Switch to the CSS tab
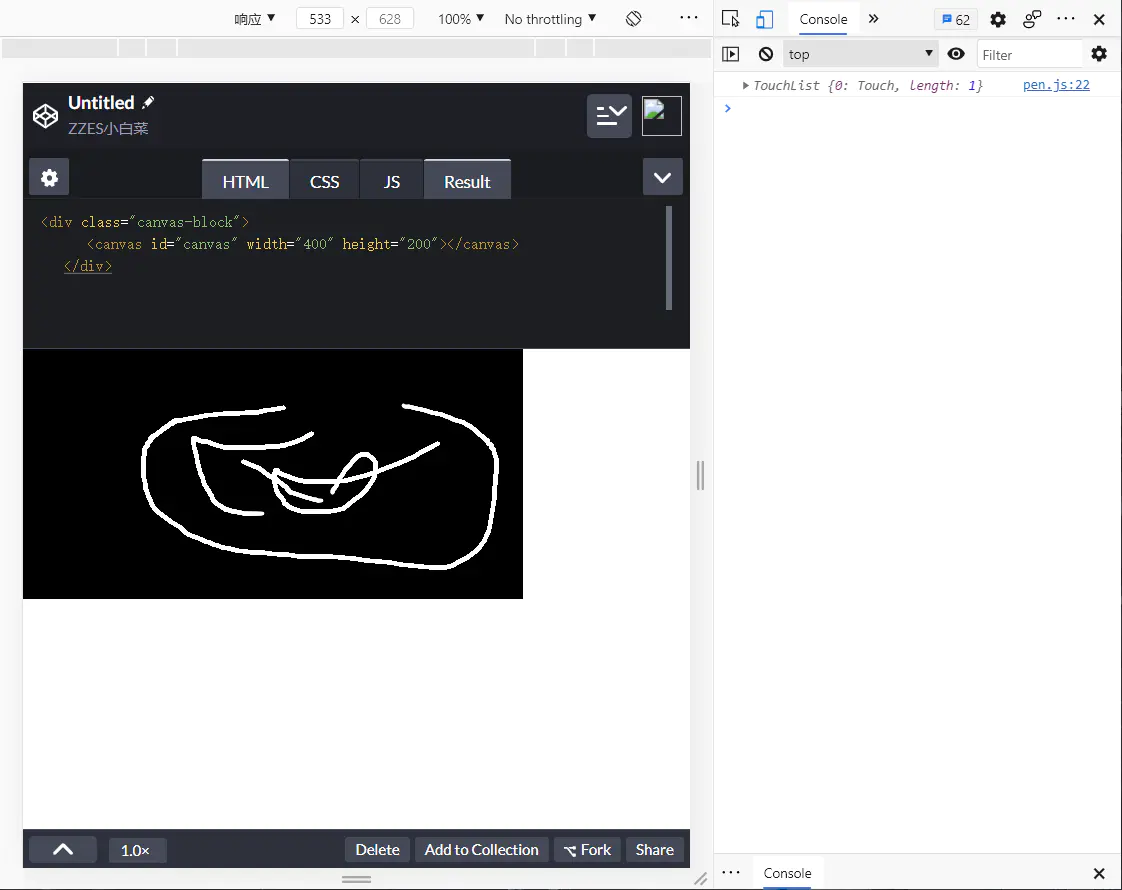The image size is (1122, 890). tap(324, 180)
